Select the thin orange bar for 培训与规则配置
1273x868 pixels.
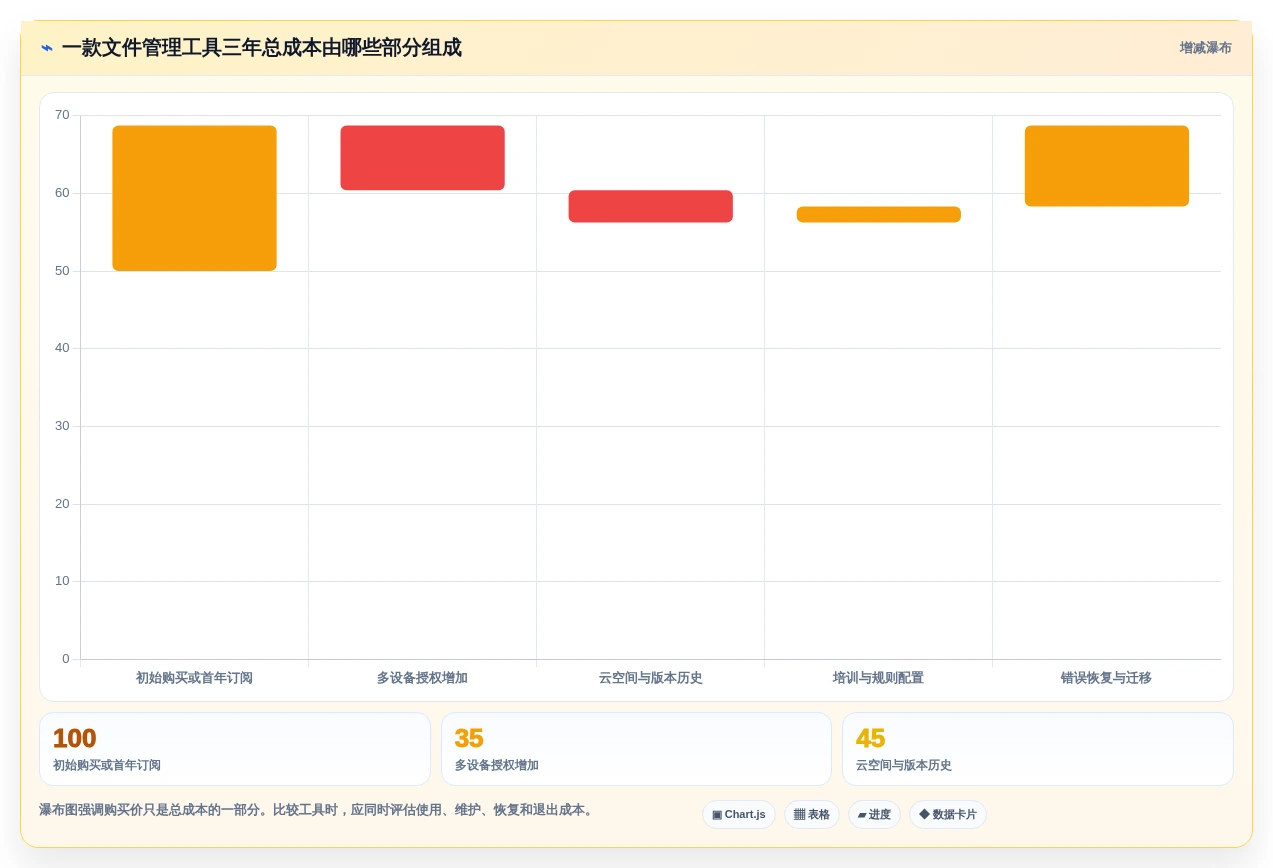pyautogui.click(x=878, y=214)
